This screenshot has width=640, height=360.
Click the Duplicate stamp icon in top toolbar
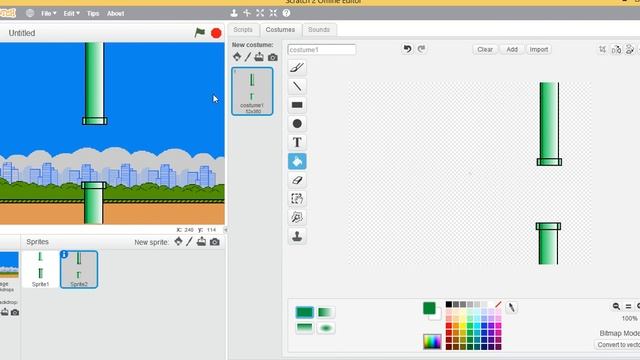click(x=234, y=13)
